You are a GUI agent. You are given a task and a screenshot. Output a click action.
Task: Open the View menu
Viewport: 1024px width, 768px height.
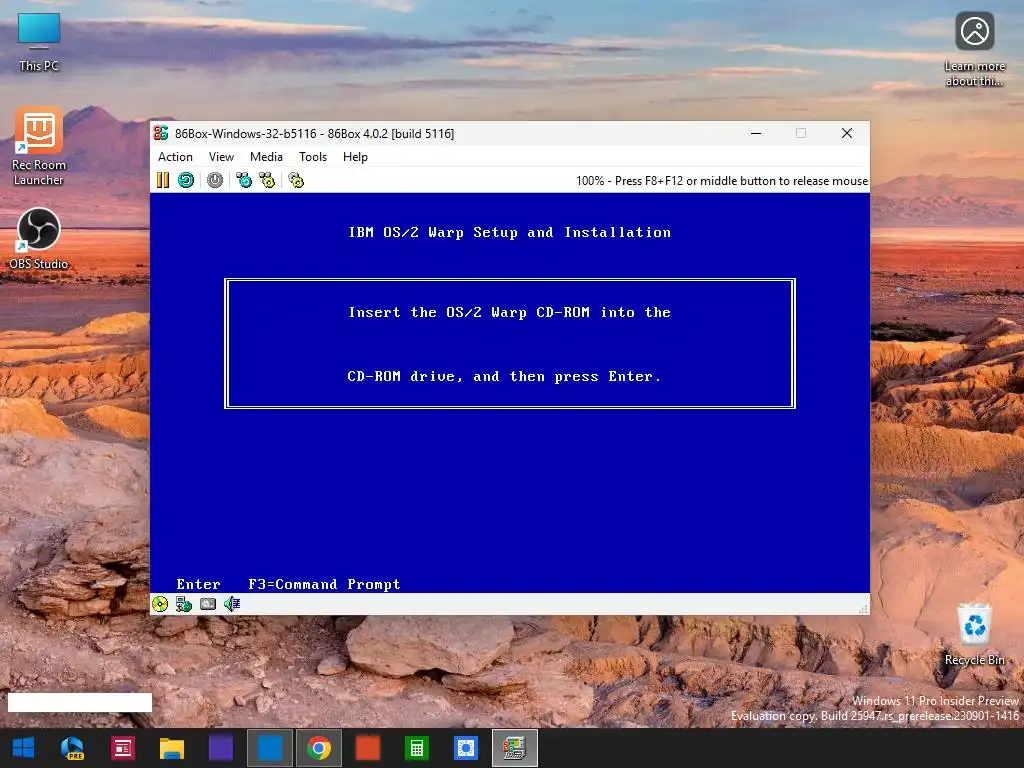tap(221, 157)
